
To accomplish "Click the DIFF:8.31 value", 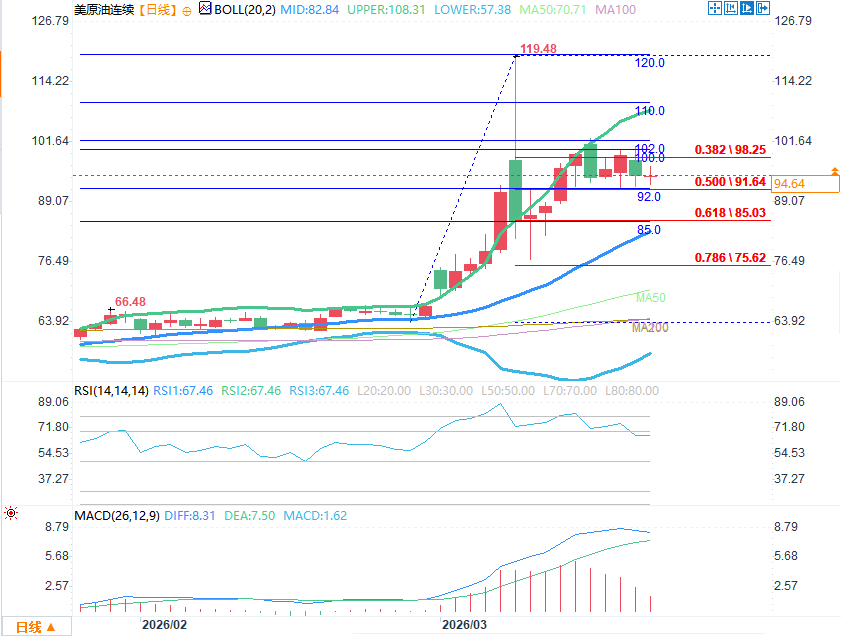I will 190,516.
